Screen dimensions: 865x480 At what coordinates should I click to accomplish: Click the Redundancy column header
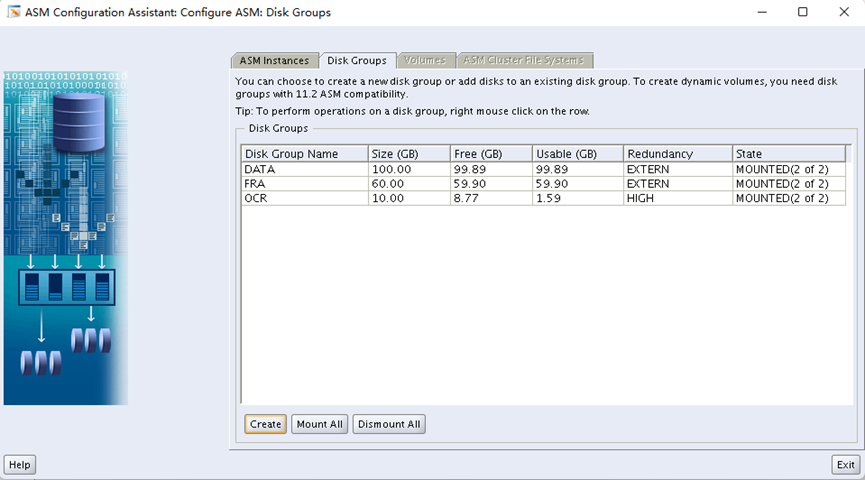coord(677,153)
